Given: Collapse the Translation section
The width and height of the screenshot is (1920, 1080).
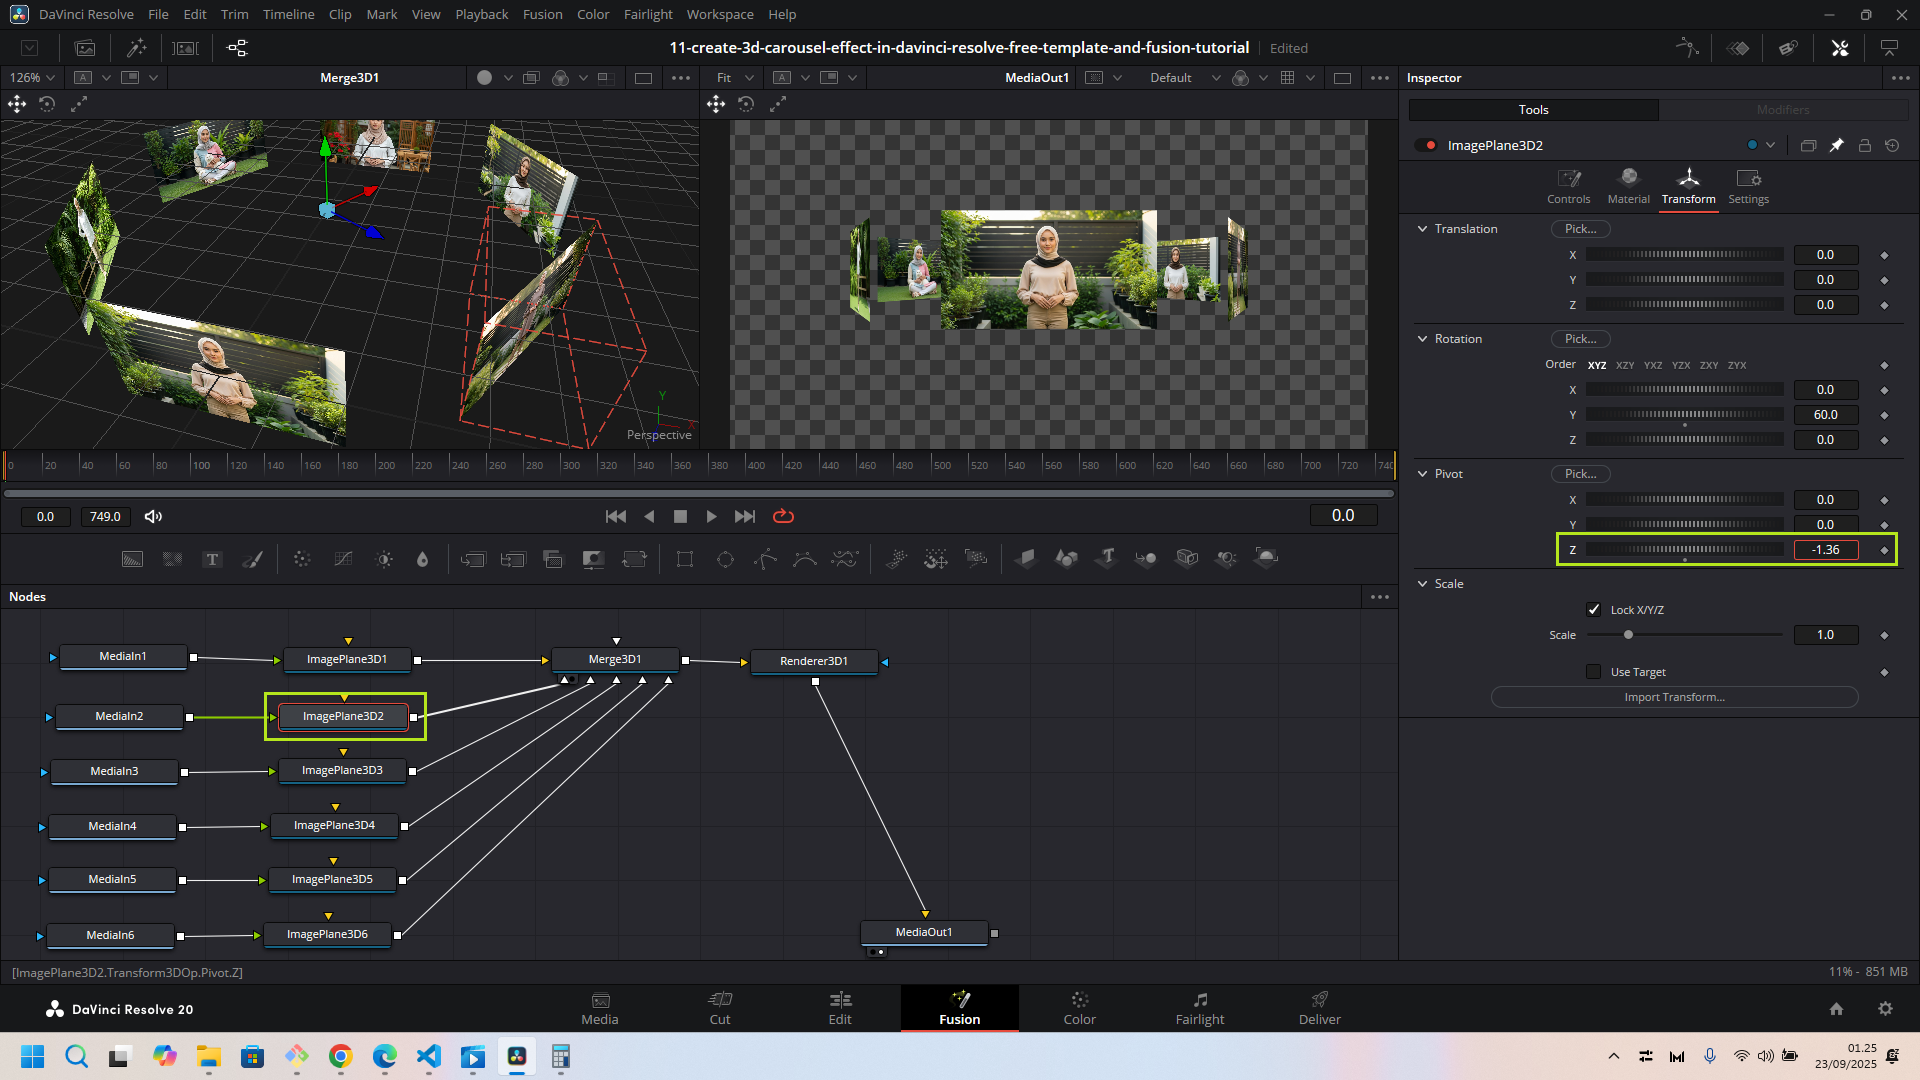Looking at the screenshot, I should (x=1423, y=229).
